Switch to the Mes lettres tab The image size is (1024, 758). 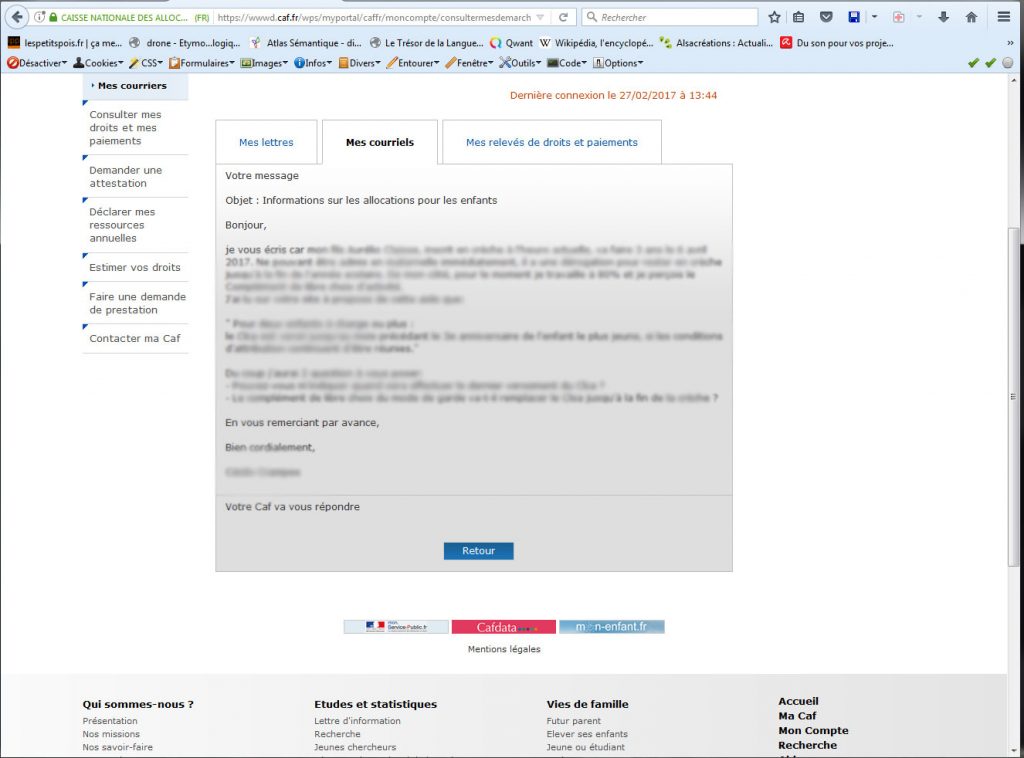pyautogui.click(x=266, y=143)
